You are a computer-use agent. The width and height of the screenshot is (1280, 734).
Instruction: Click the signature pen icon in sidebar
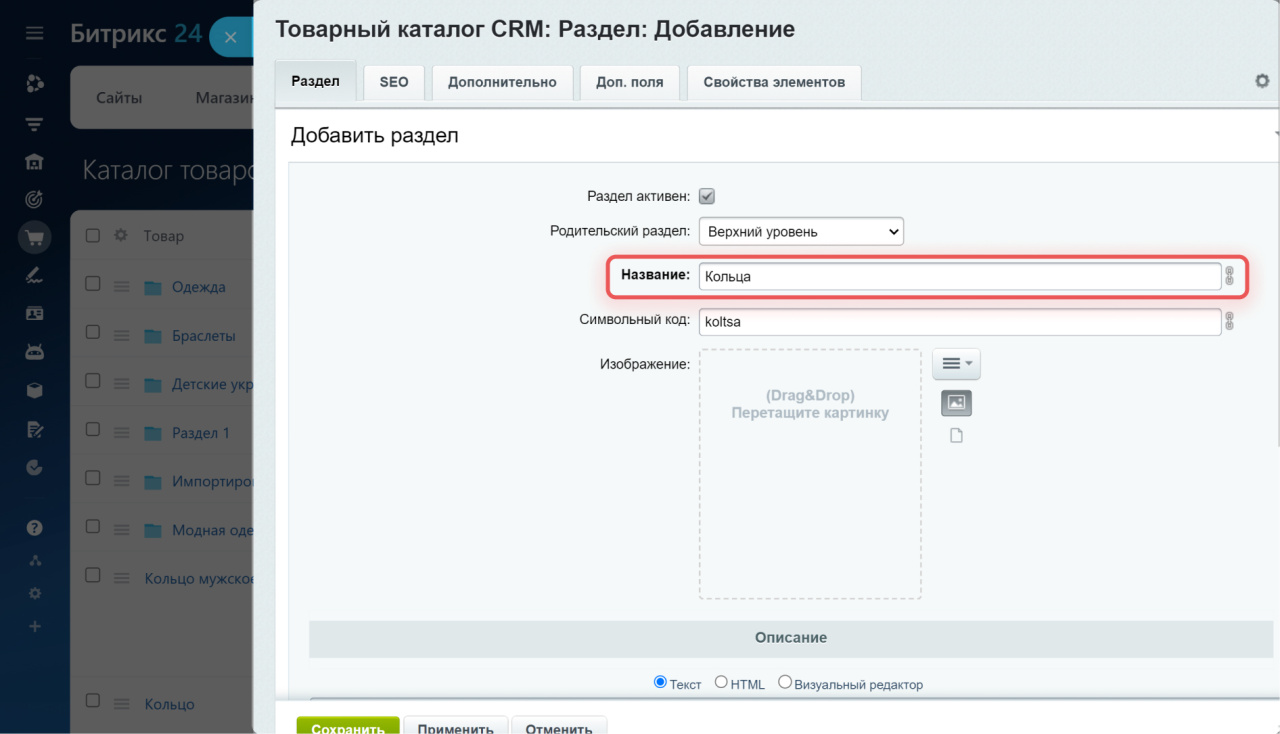[35, 276]
